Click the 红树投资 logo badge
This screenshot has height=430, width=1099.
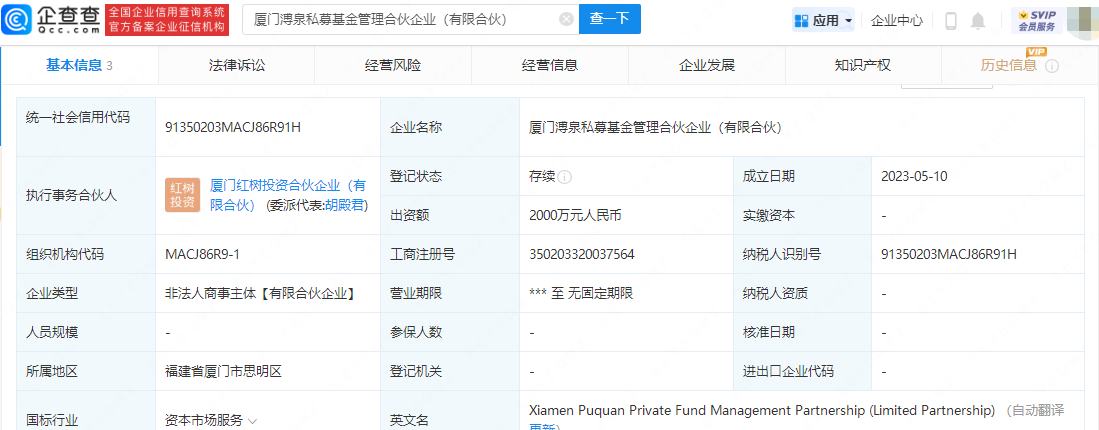(182, 195)
